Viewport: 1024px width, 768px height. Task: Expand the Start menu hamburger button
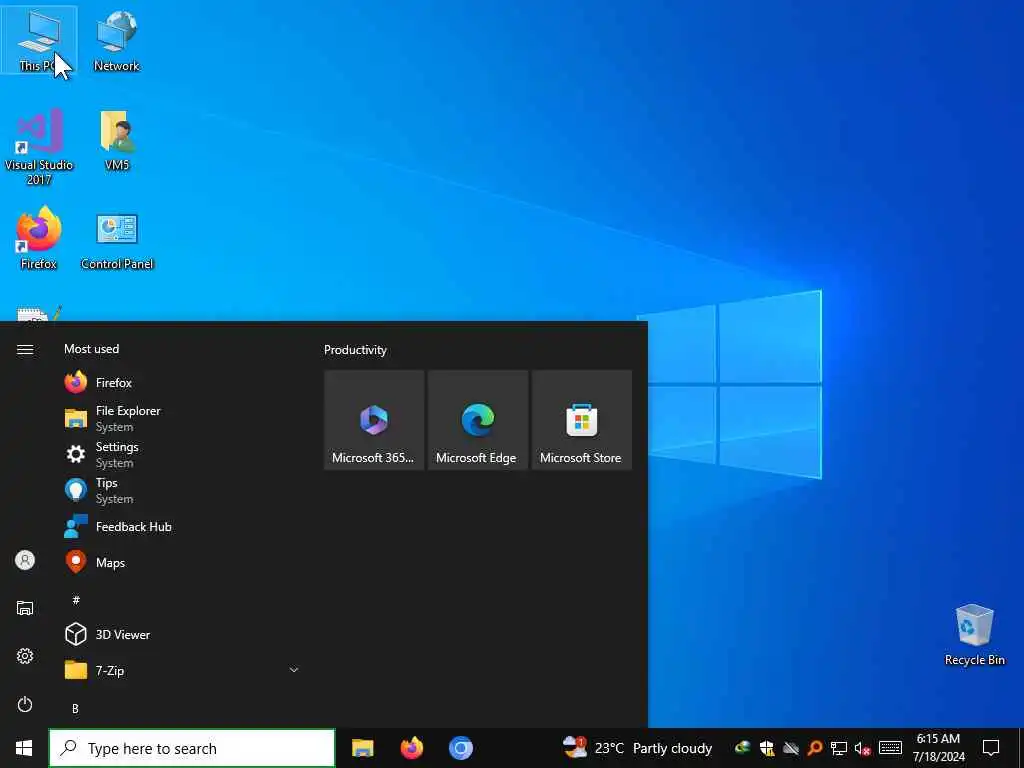click(25, 350)
